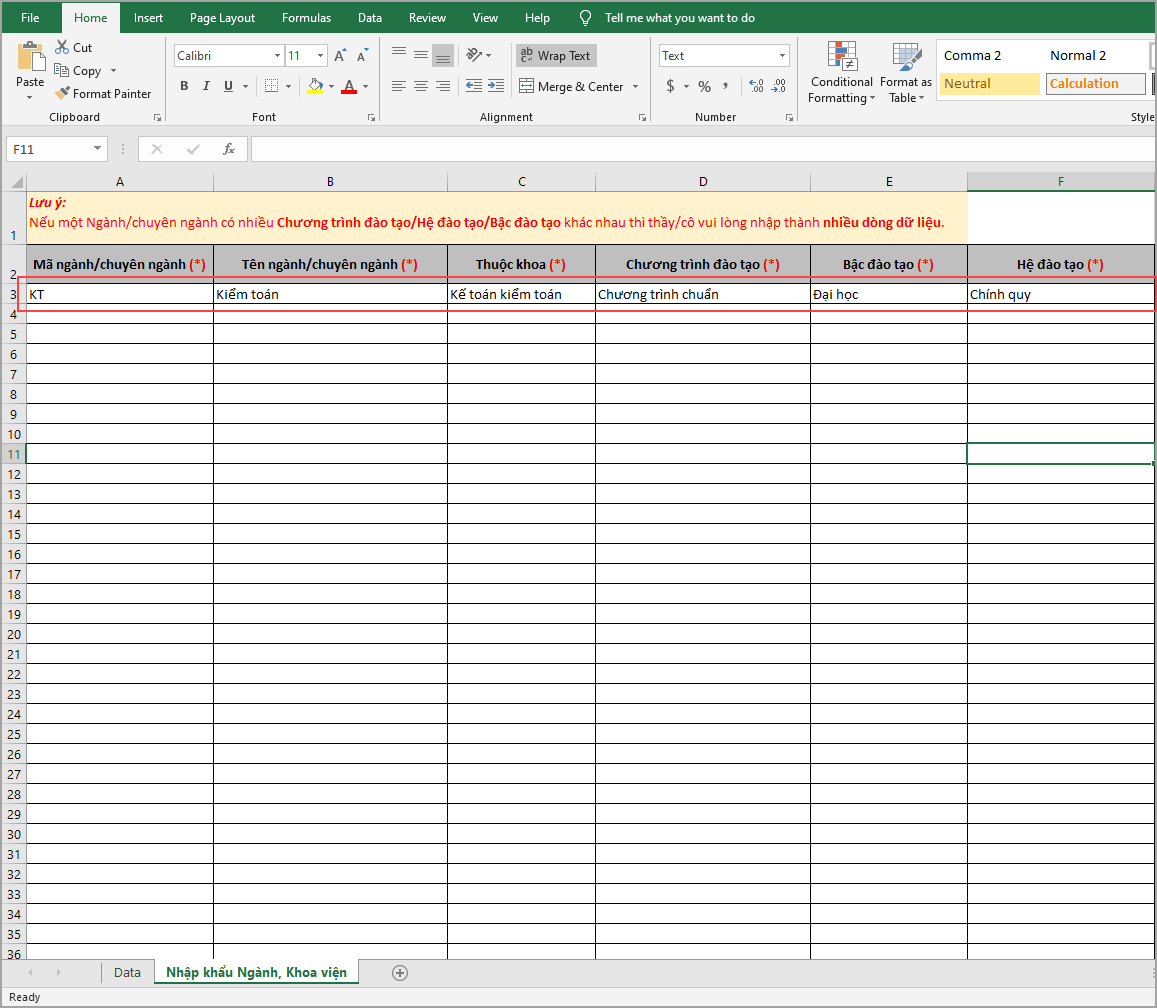Click the Copy icon
This screenshot has height=1008, width=1157.
pos(62,70)
